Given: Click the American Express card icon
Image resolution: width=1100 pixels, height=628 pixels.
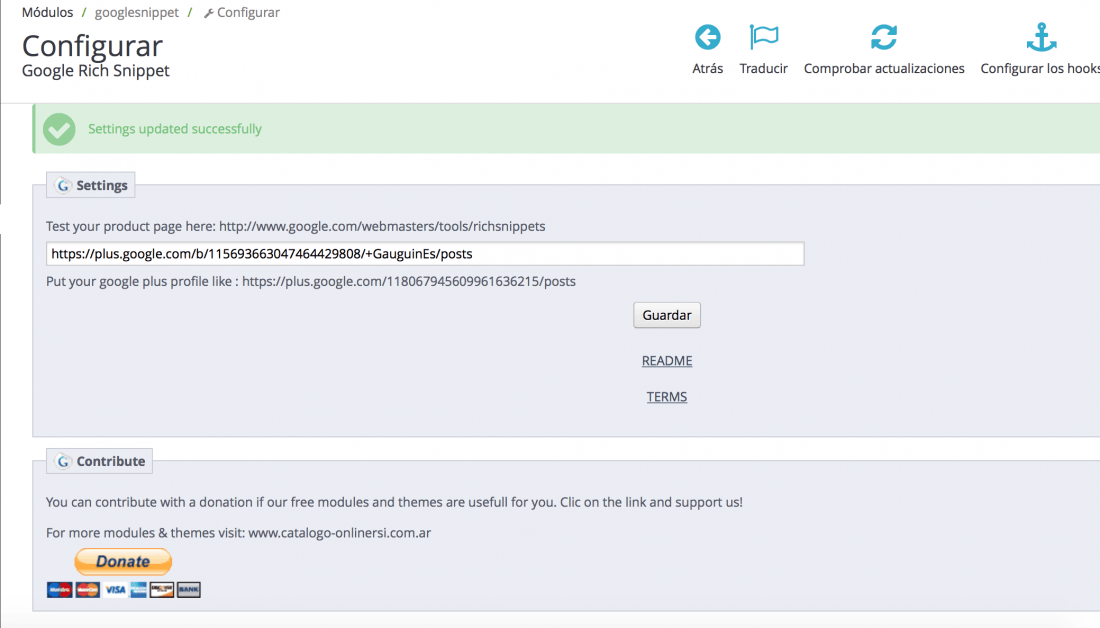Looking at the screenshot, I should coord(138,590).
